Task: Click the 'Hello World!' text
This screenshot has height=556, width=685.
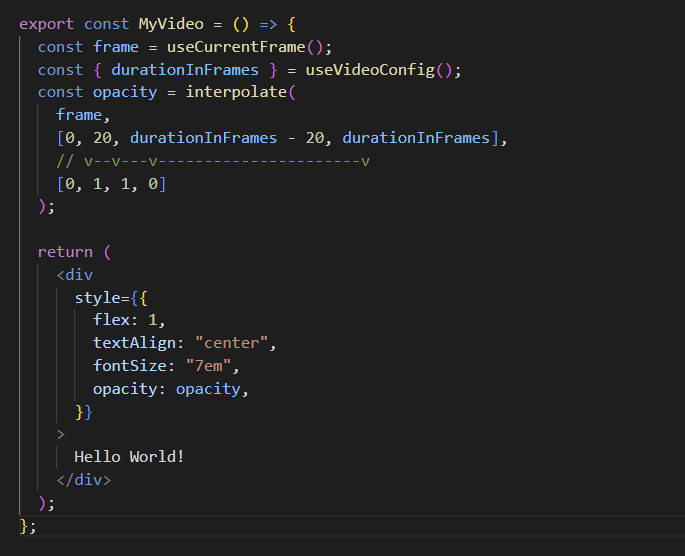Action: click(x=129, y=457)
